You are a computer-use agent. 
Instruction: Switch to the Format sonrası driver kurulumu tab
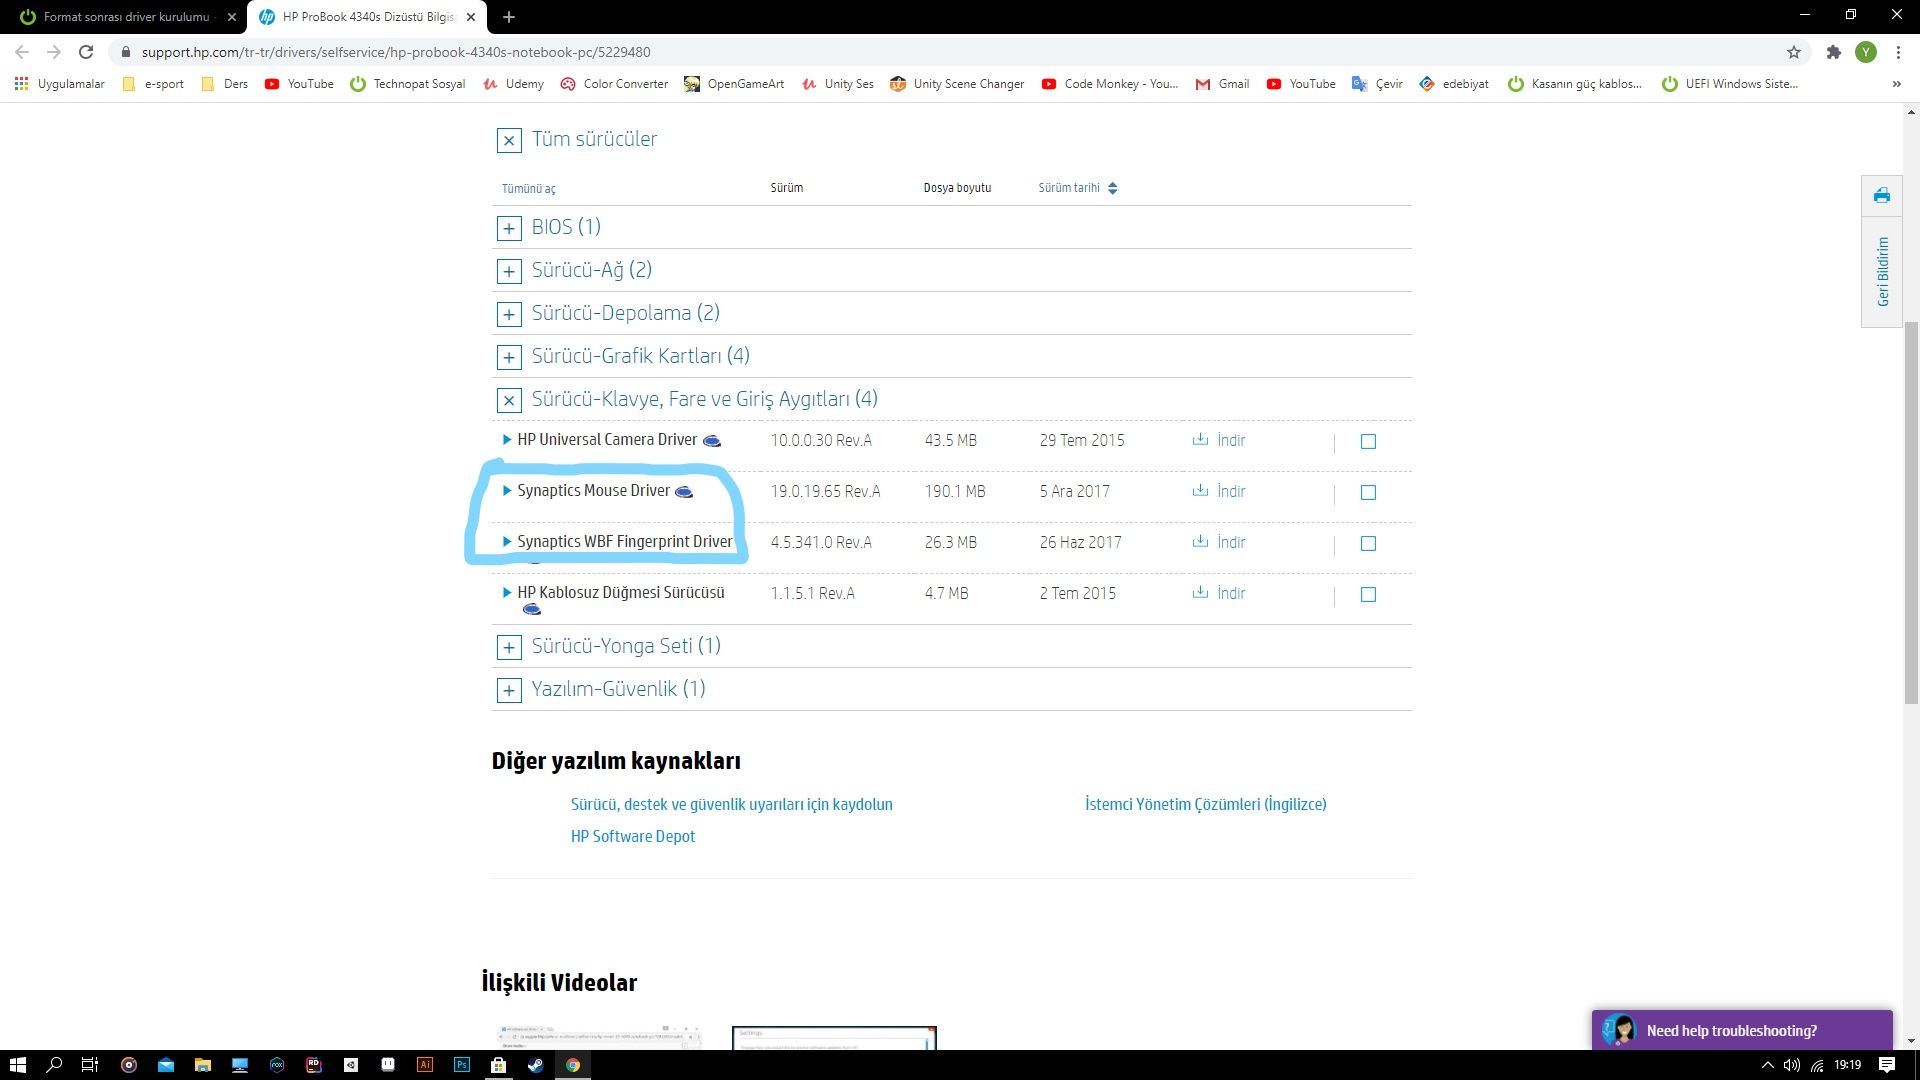pos(125,17)
